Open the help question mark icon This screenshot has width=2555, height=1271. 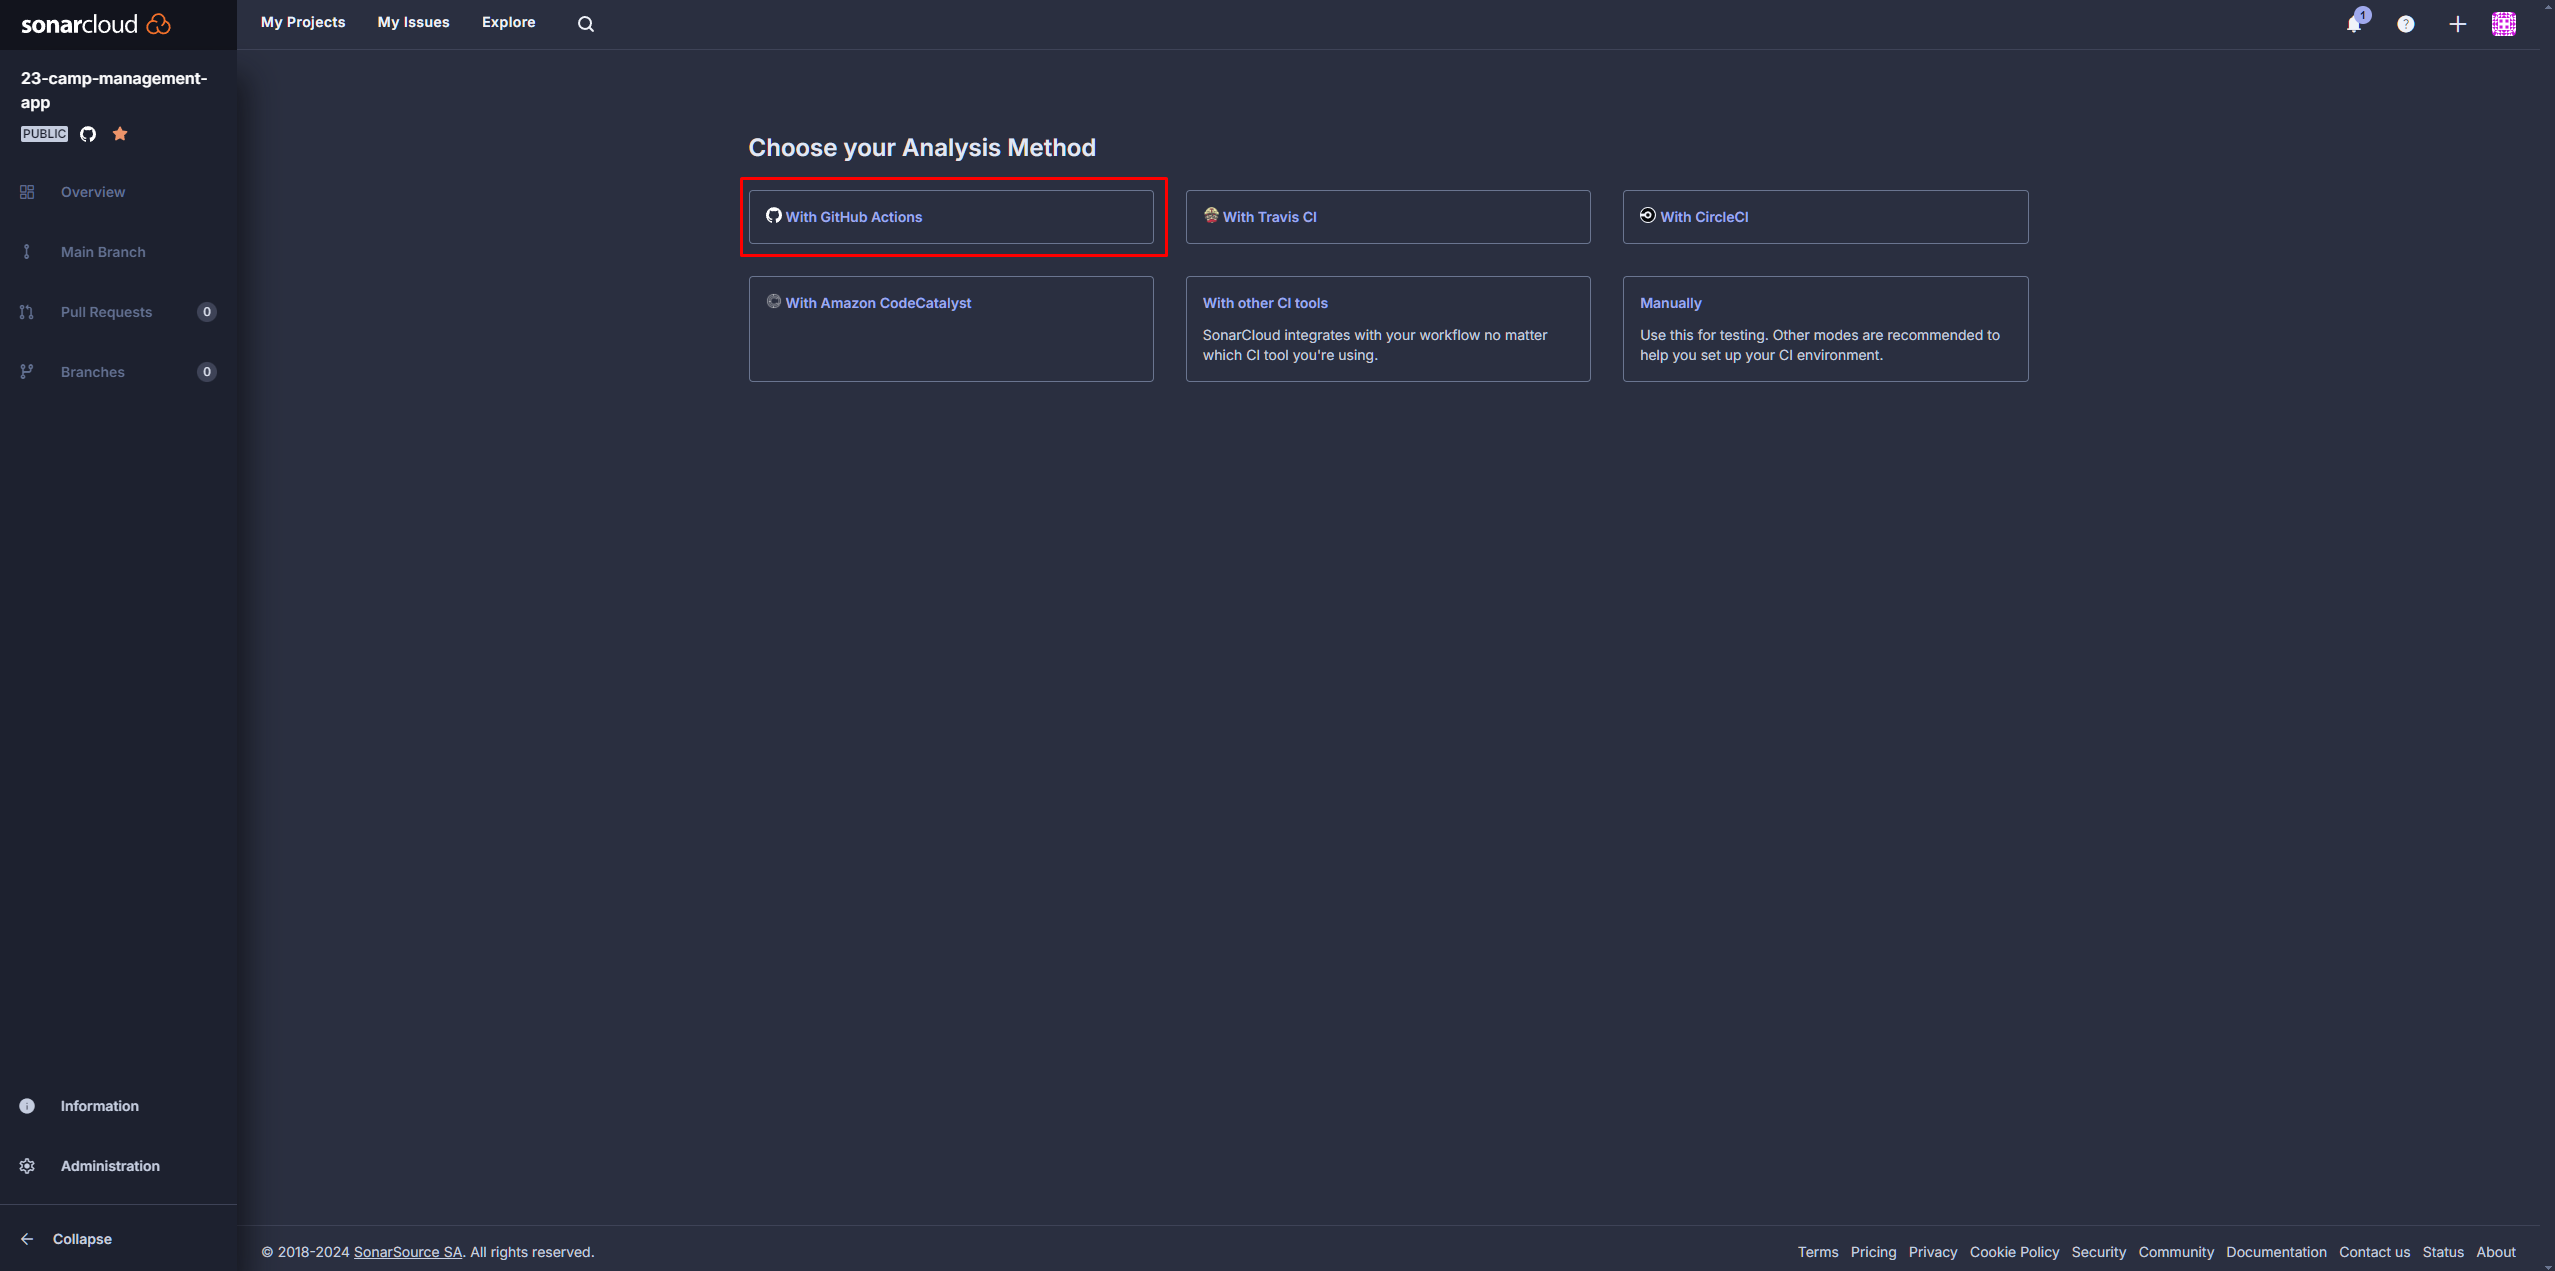click(x=2406, y=24)
